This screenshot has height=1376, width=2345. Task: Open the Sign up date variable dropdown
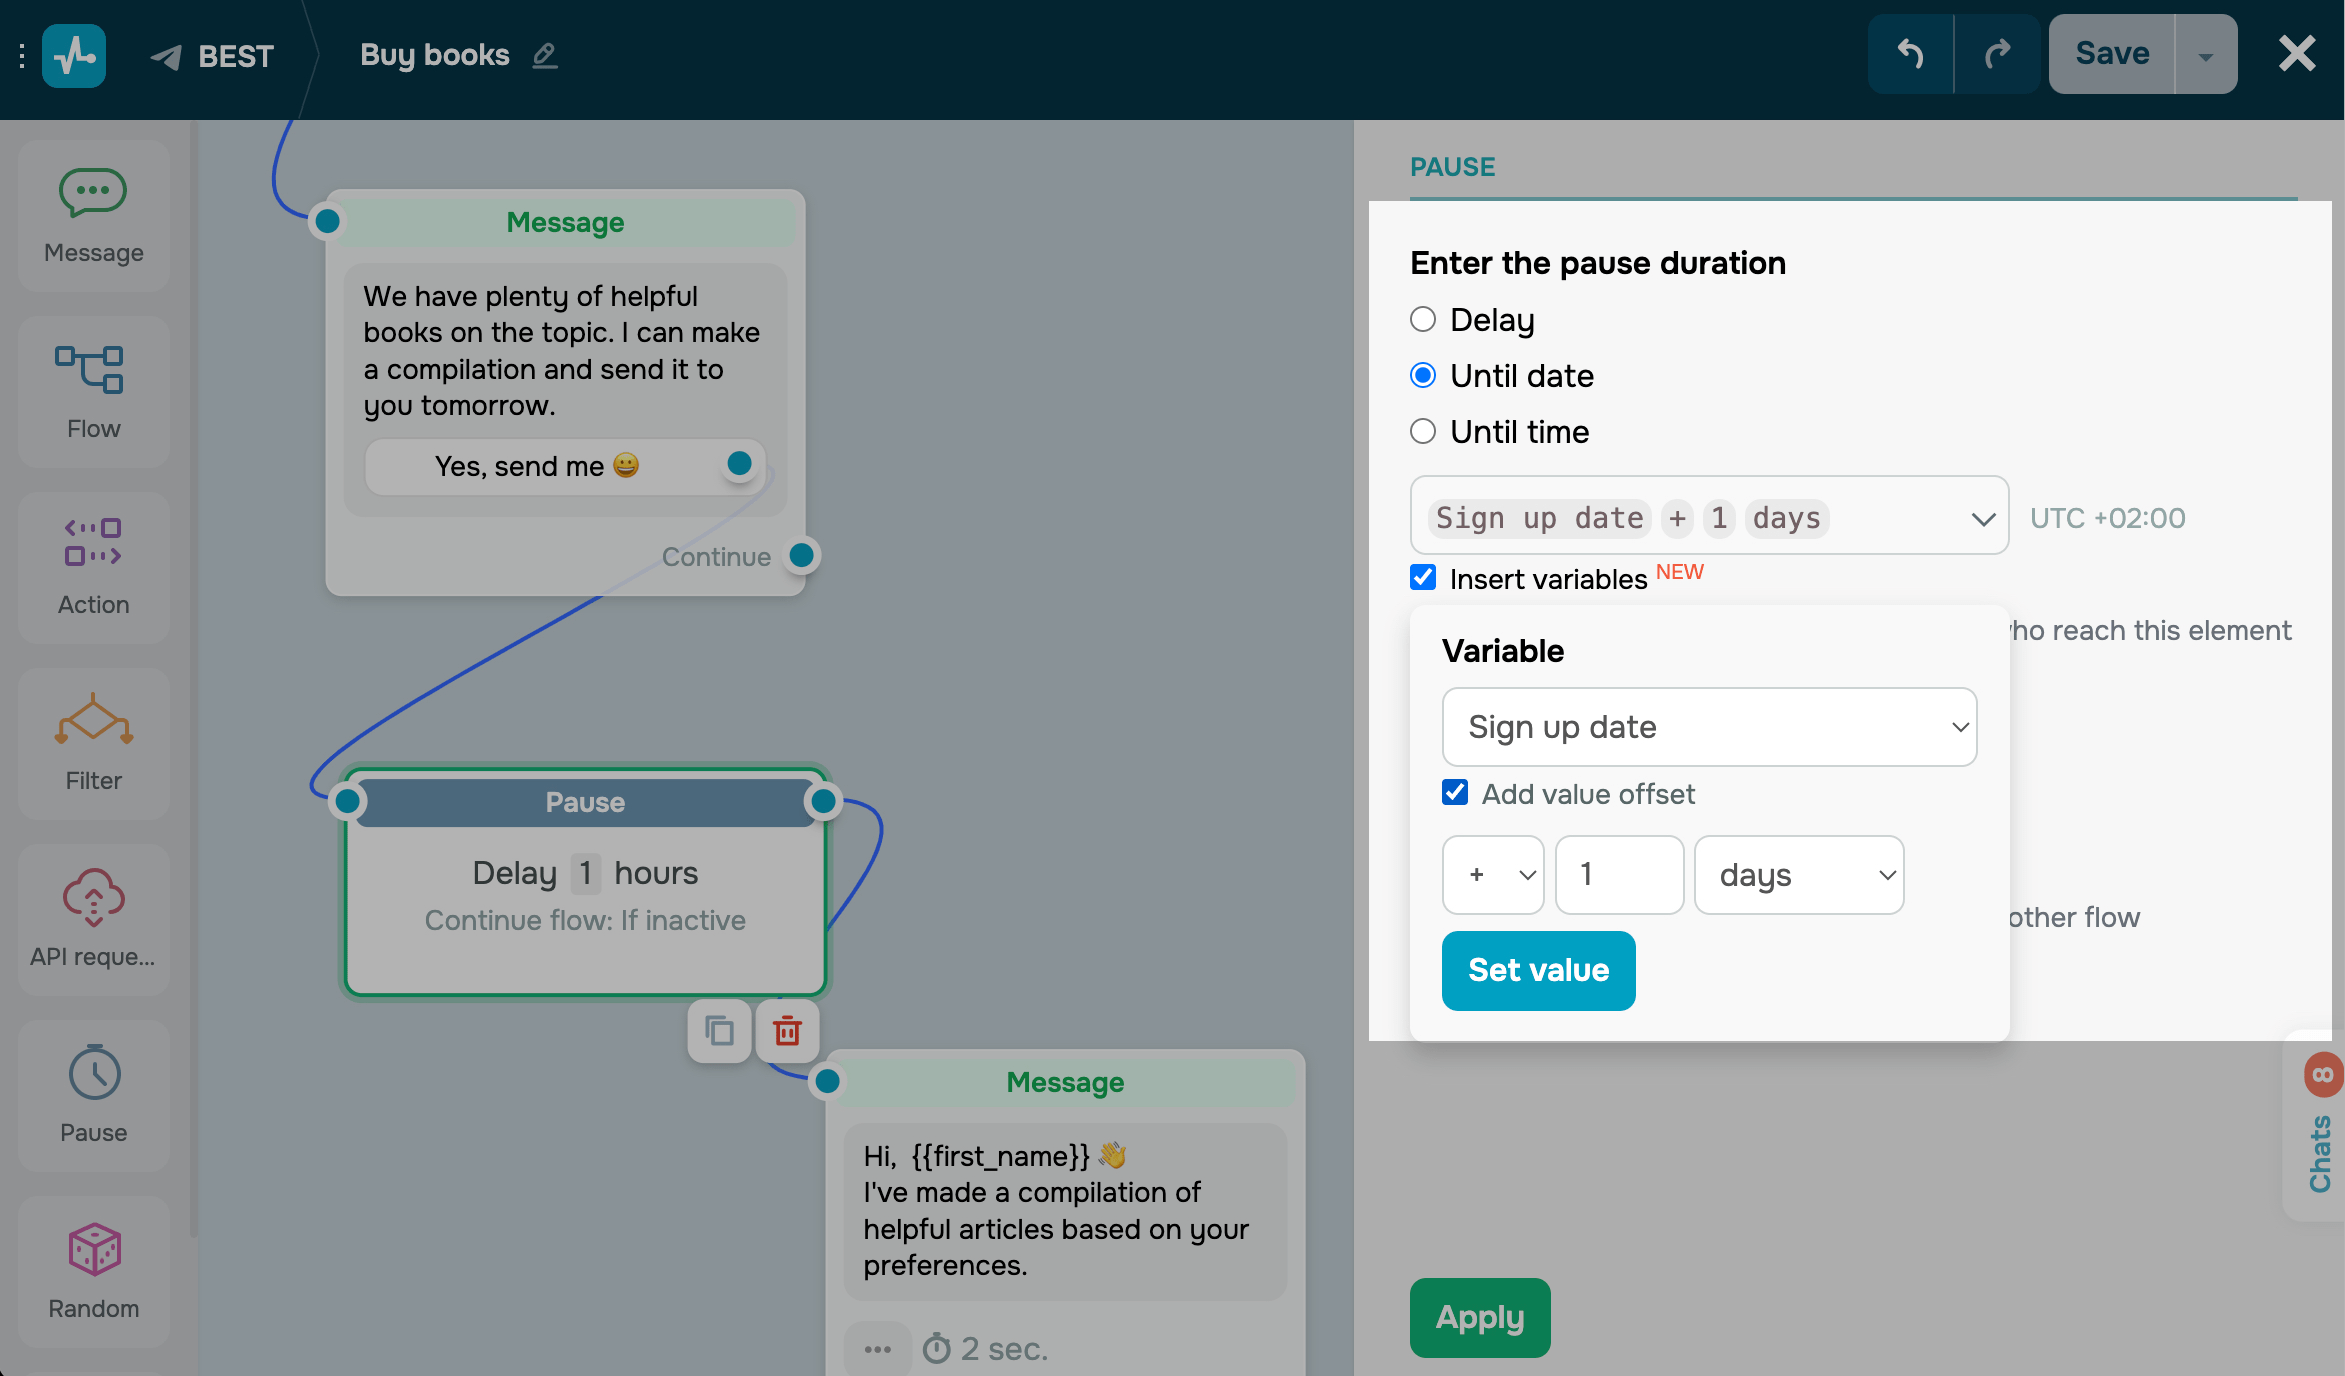coord(1708,727)
